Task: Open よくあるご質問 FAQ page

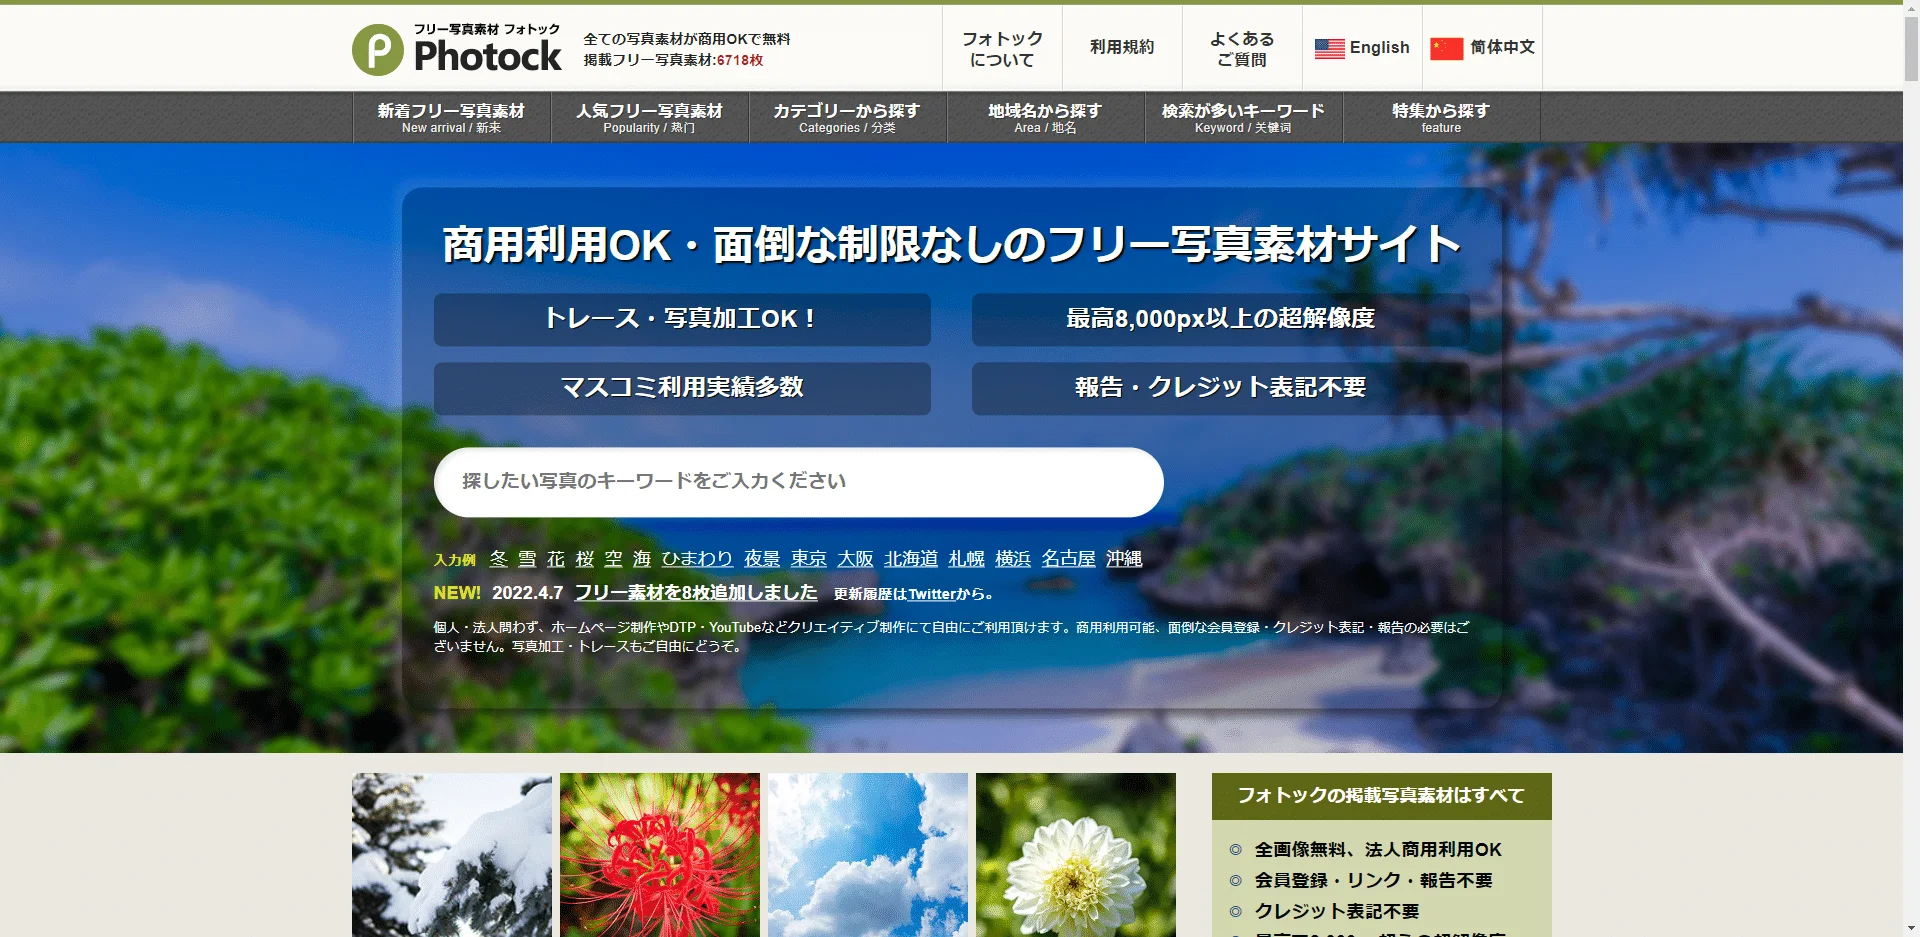Action: point(1242,49)
